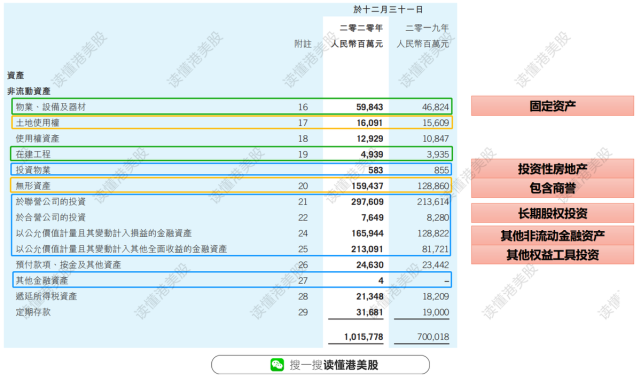Click the 在建工程 row label
The width and height of the screenshot is (641, 381).
33,154
